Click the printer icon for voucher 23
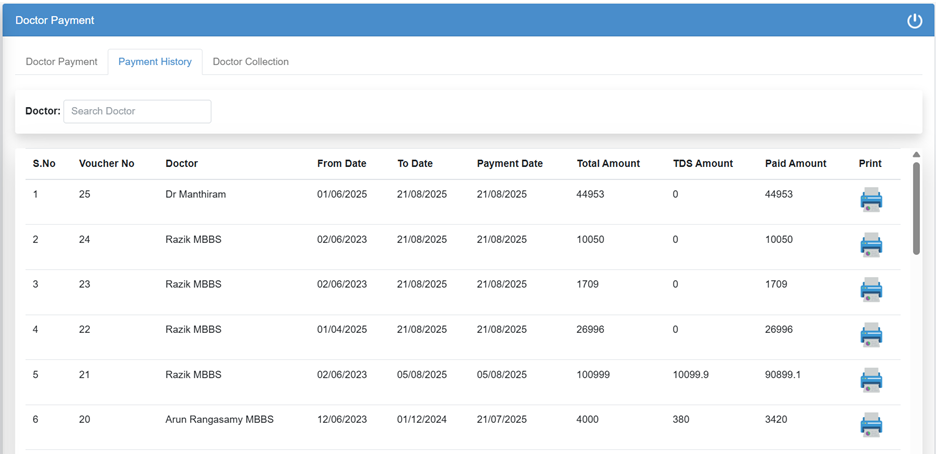Image resolution: width=936 pixels, height=454 pixels. 871,290
